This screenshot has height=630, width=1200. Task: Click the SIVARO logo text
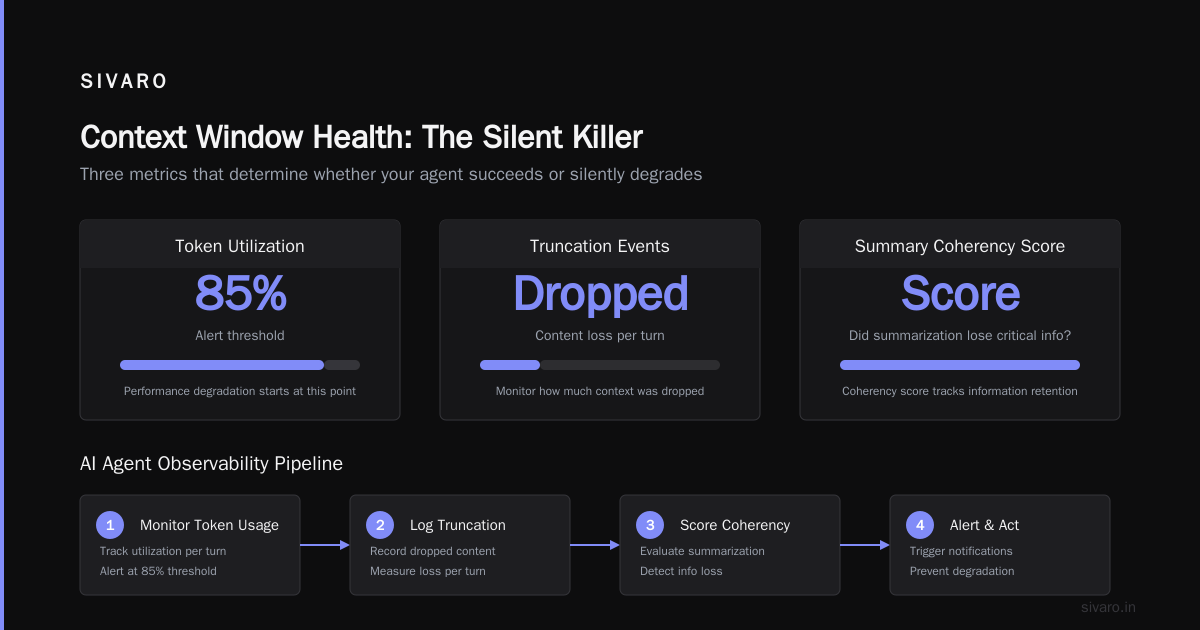pyautogui.click(x=124, y=82)
